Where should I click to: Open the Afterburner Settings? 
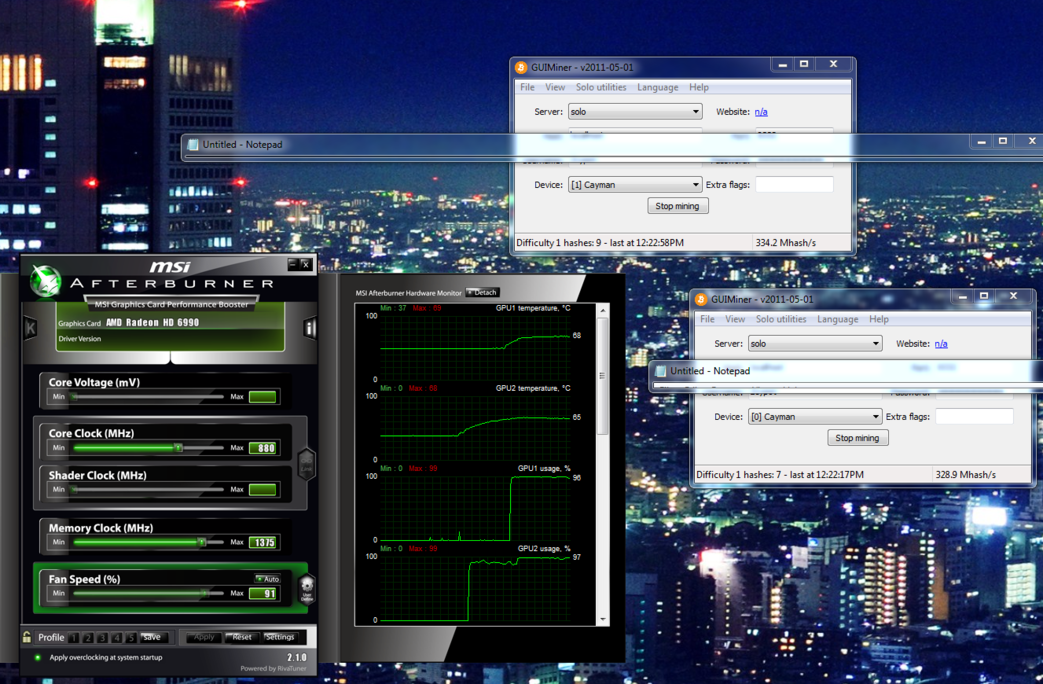pos(280,637)
